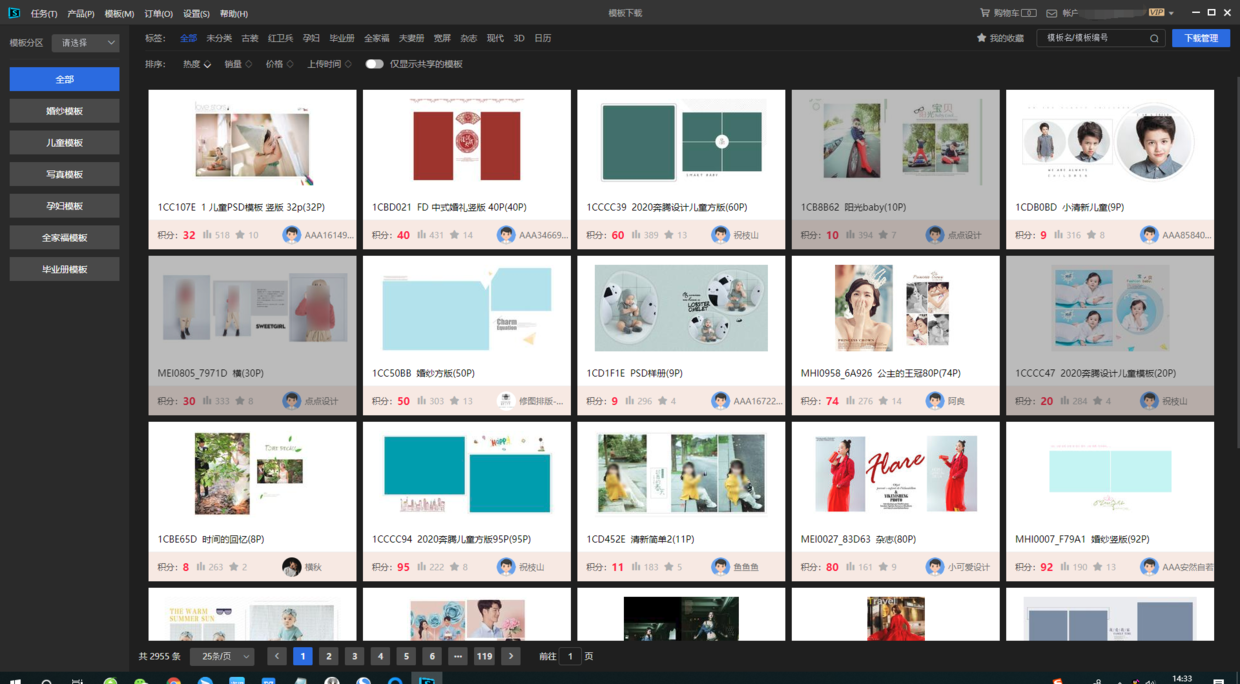1240x684 pixels.
Task: Go to page 3
Action: pos(354,656)
